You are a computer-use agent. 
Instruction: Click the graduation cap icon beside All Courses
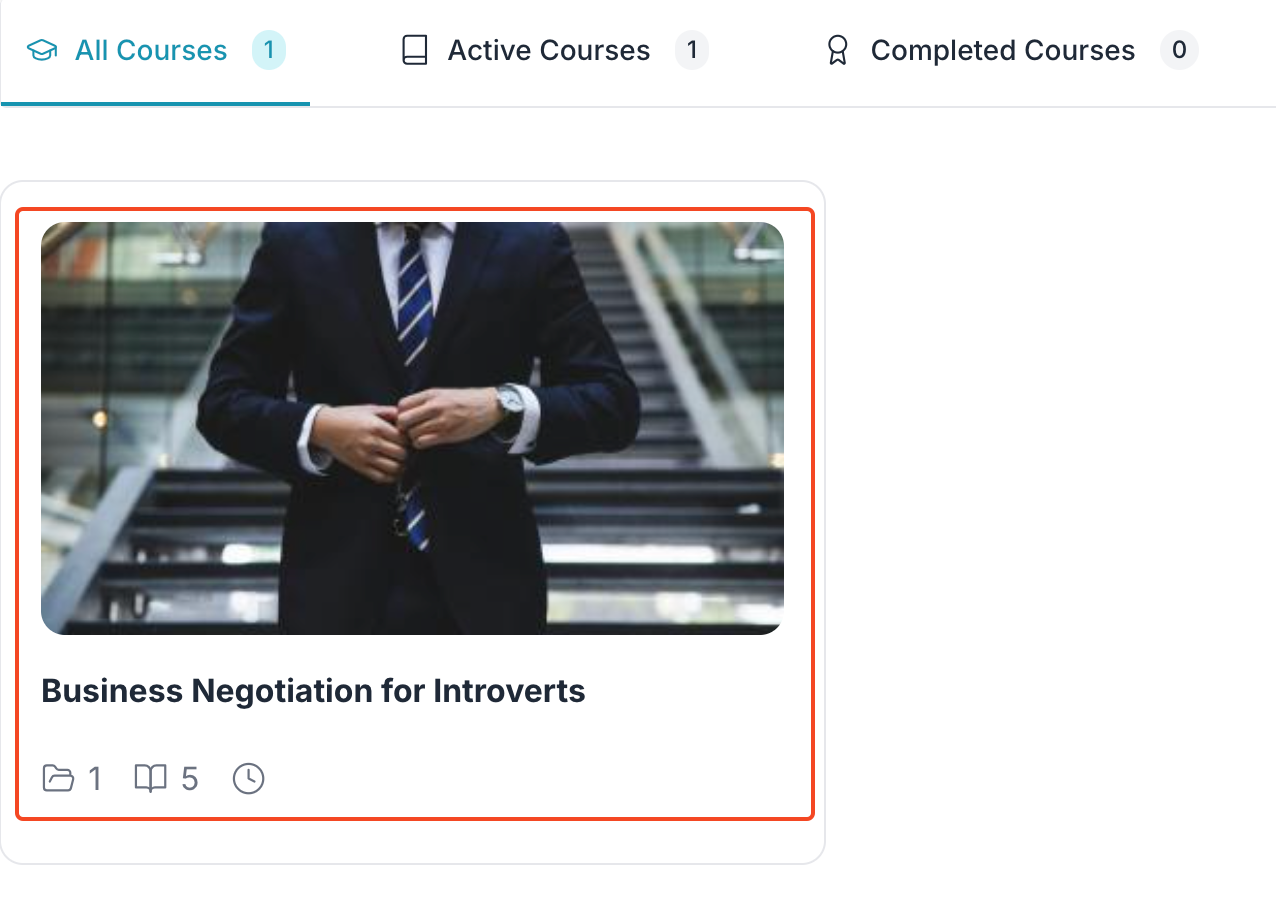coord(41,49)
